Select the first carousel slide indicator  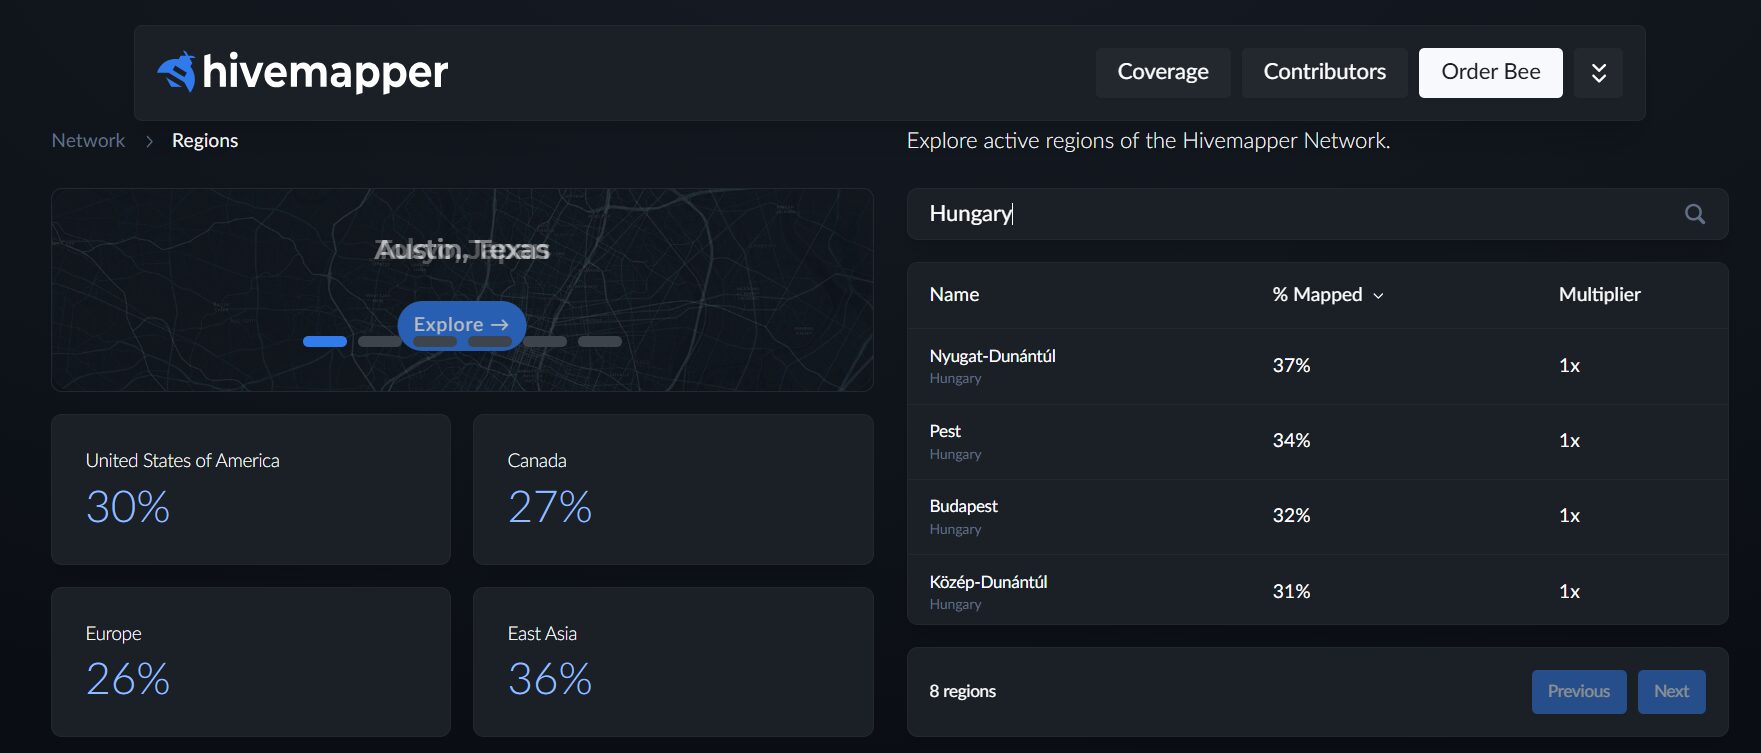(x=324, y=342)
